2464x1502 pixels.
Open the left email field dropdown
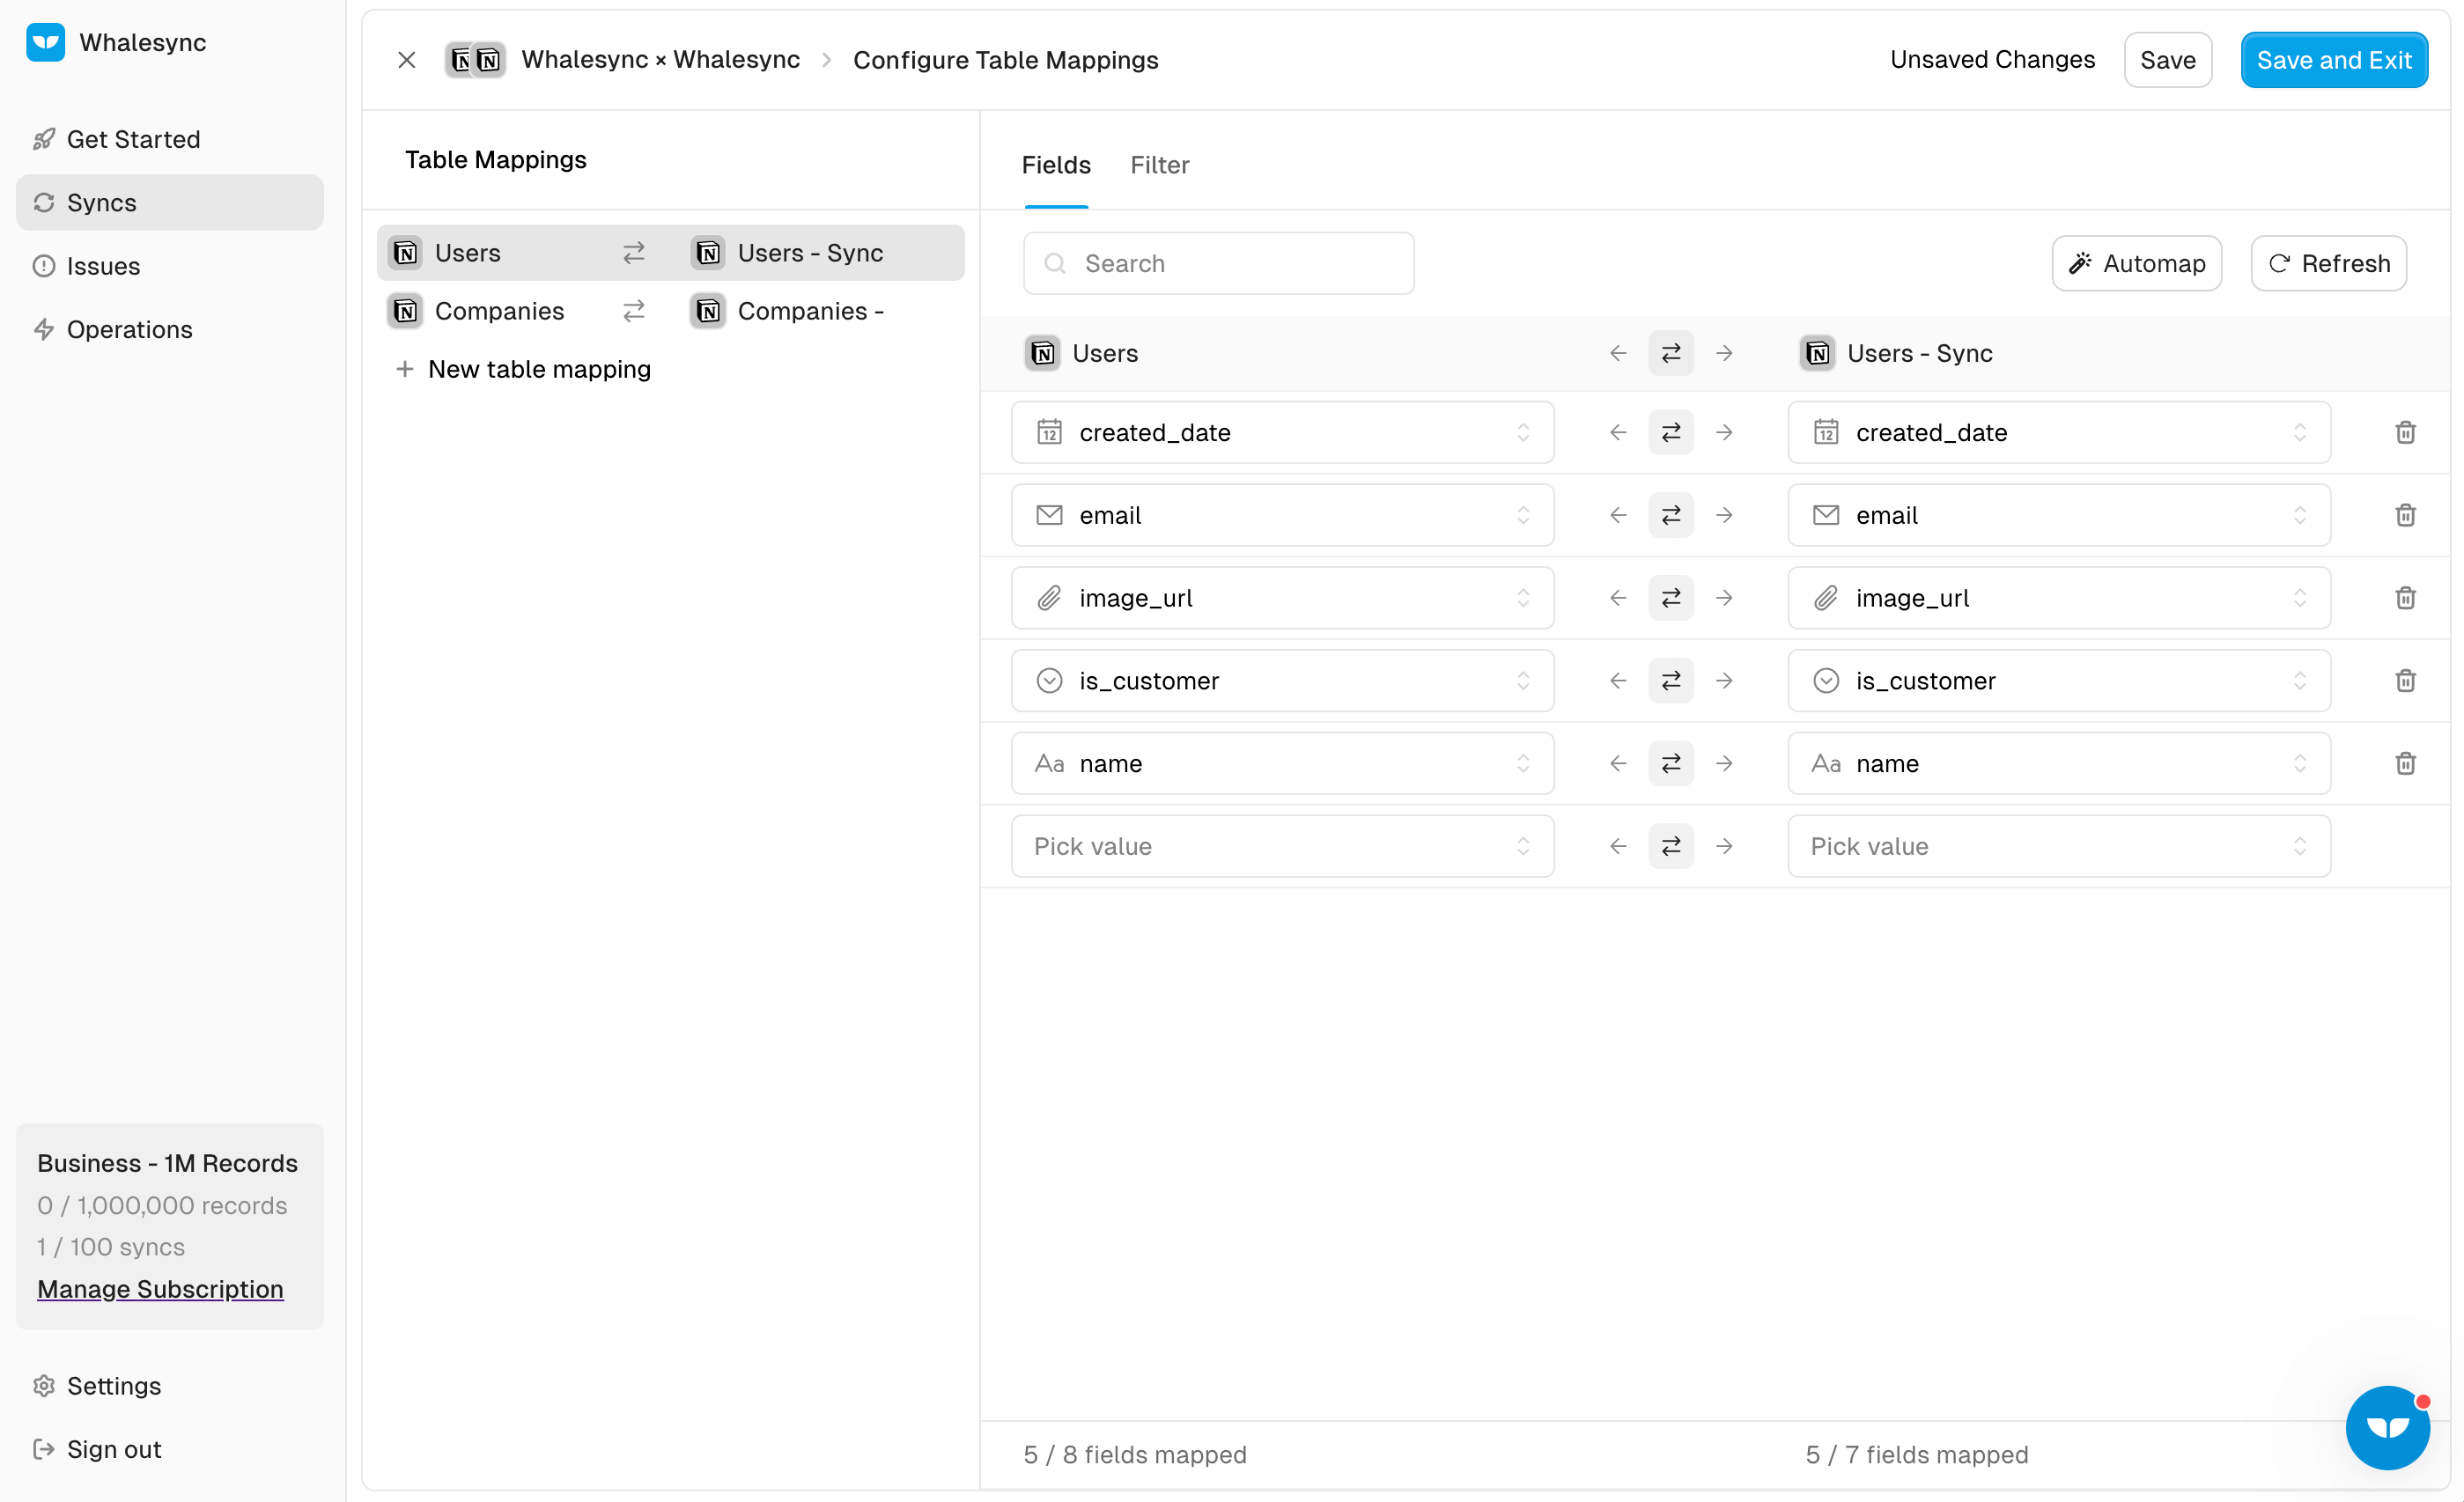click(x=1282, y=515)
